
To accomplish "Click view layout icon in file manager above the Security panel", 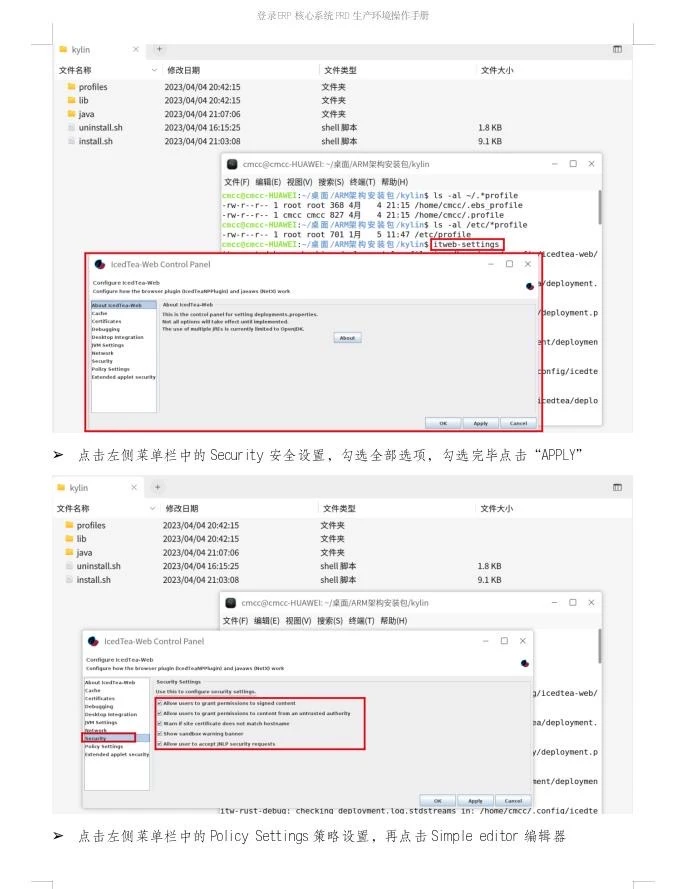I will click(617, 487).
